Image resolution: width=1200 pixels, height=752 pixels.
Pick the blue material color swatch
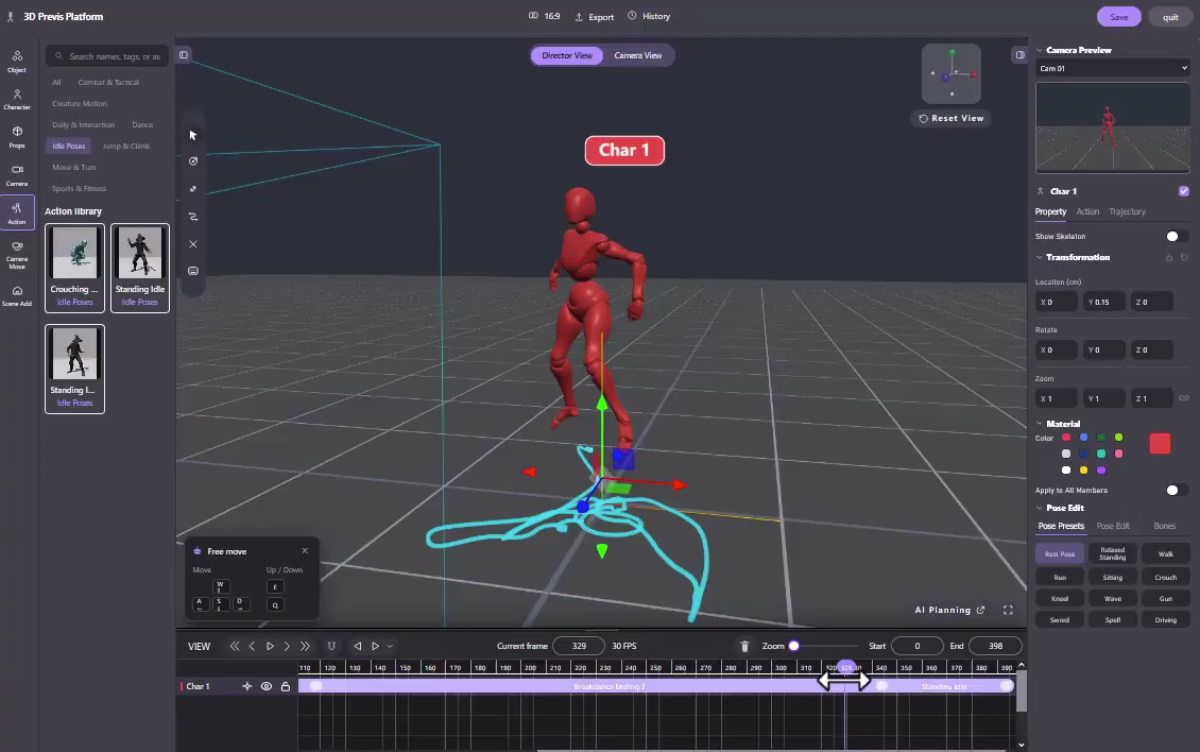point(1083,437)
